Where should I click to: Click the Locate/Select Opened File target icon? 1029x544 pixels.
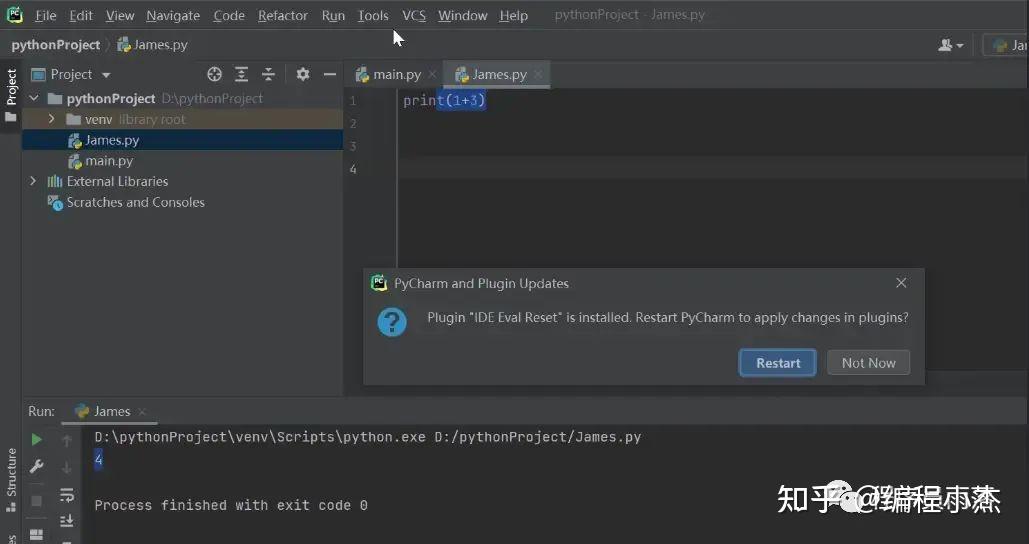pos(215,74)
